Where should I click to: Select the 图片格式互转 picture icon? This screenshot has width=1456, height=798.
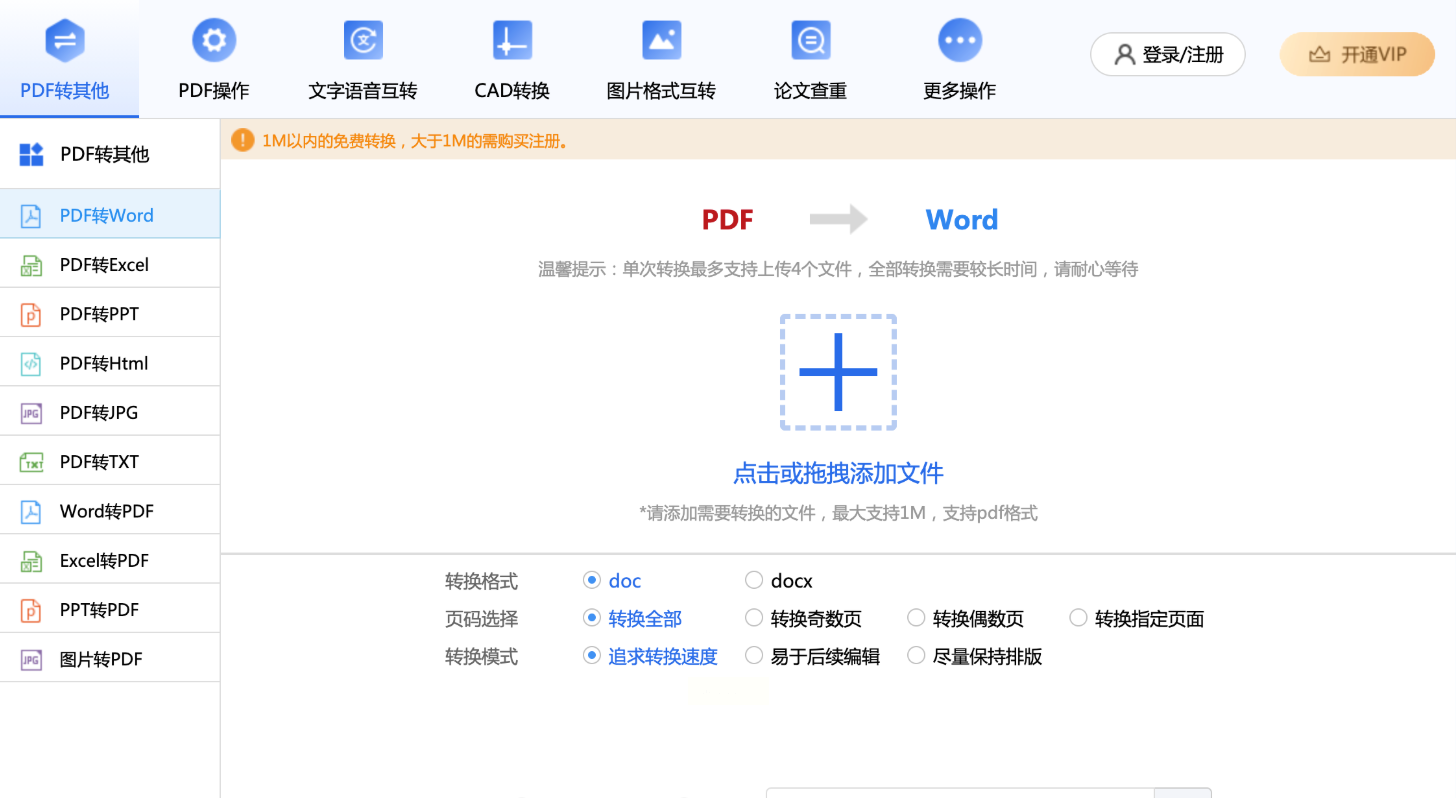point(661,41)
